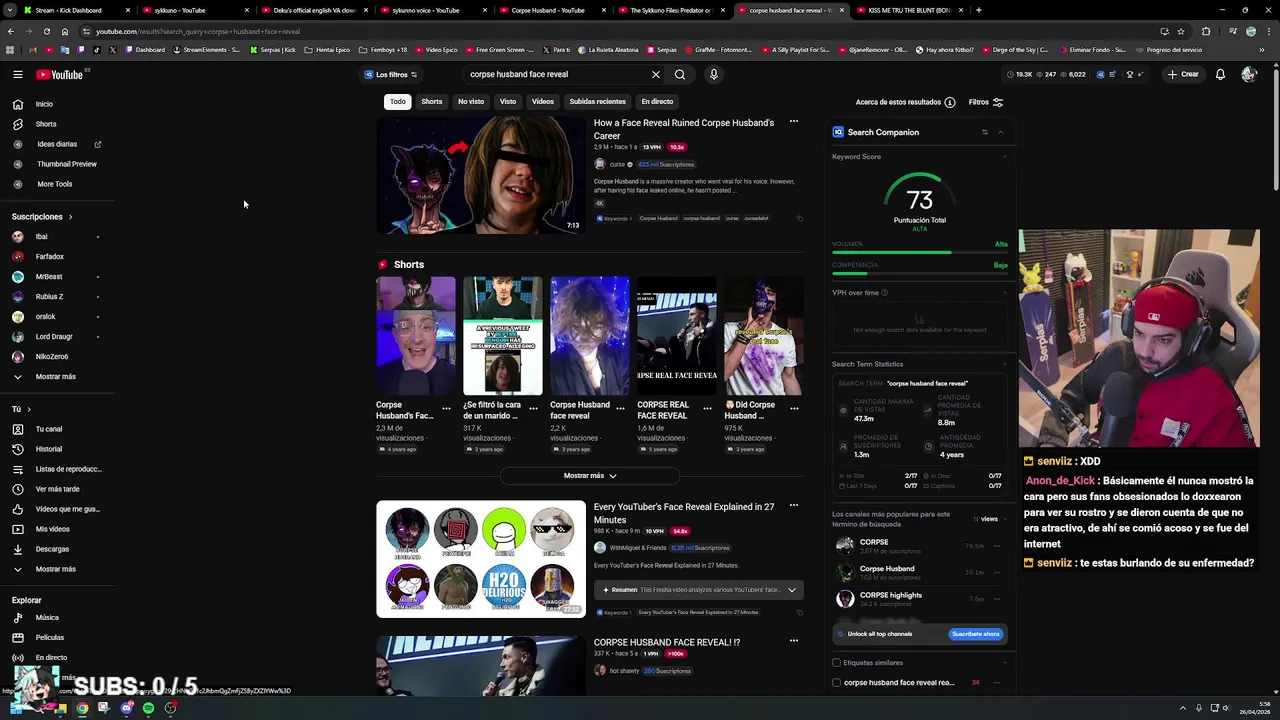
Task: Clear the search box with the X
Action: point(656,74)
